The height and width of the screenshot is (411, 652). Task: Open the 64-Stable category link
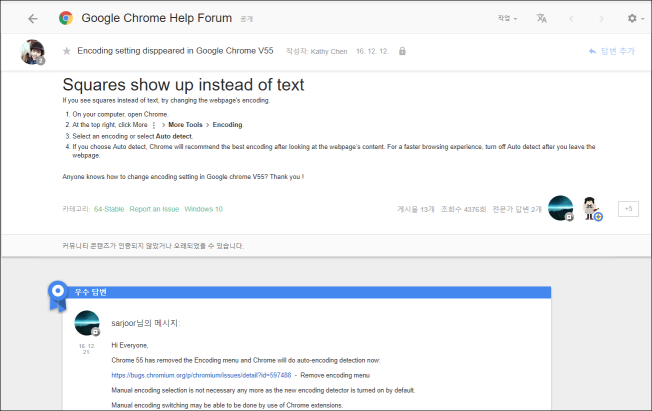[x=109, y=209]
